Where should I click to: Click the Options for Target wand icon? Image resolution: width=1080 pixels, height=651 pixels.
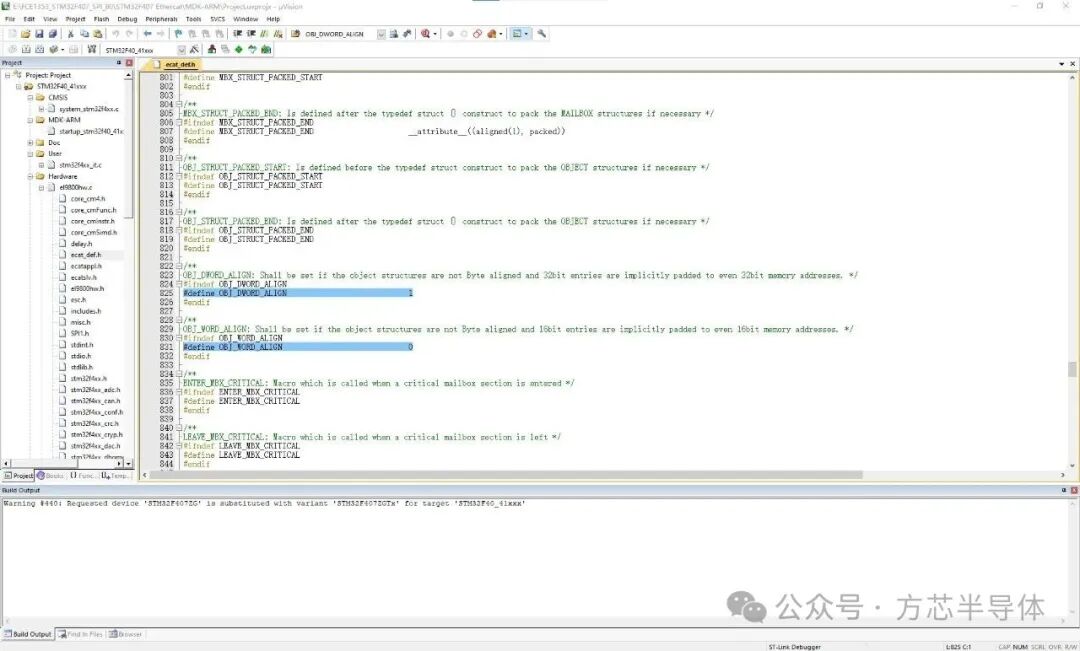(x=194, y=50)
